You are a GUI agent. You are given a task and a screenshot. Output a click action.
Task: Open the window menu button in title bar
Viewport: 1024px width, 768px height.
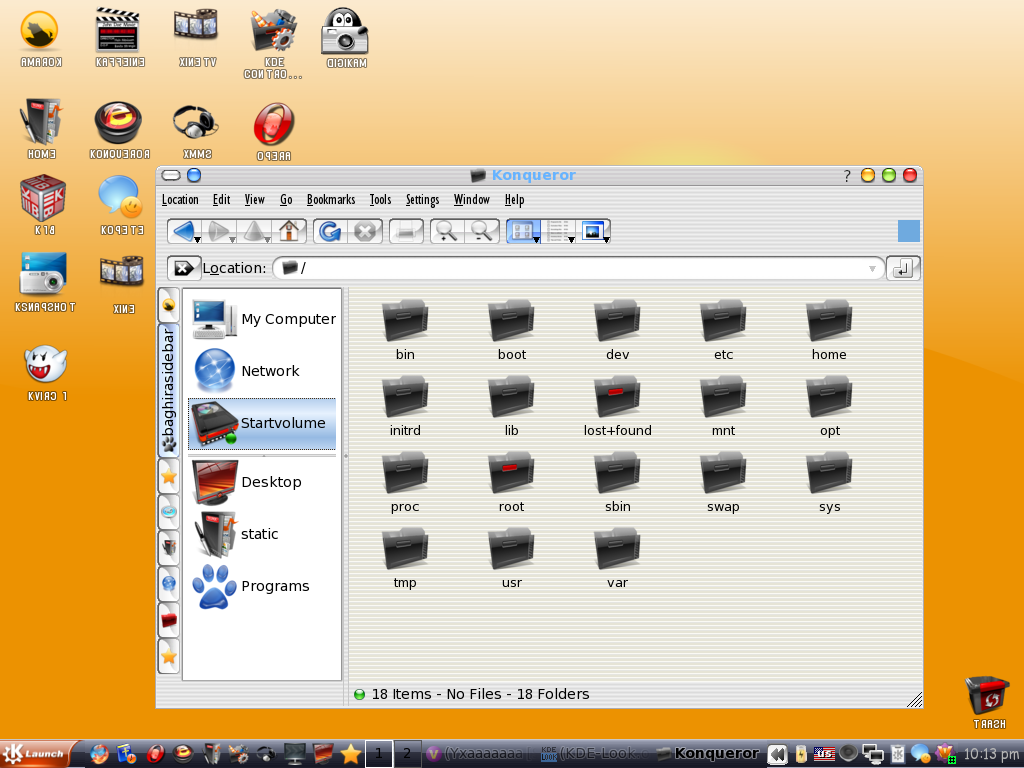click(171, 175)
